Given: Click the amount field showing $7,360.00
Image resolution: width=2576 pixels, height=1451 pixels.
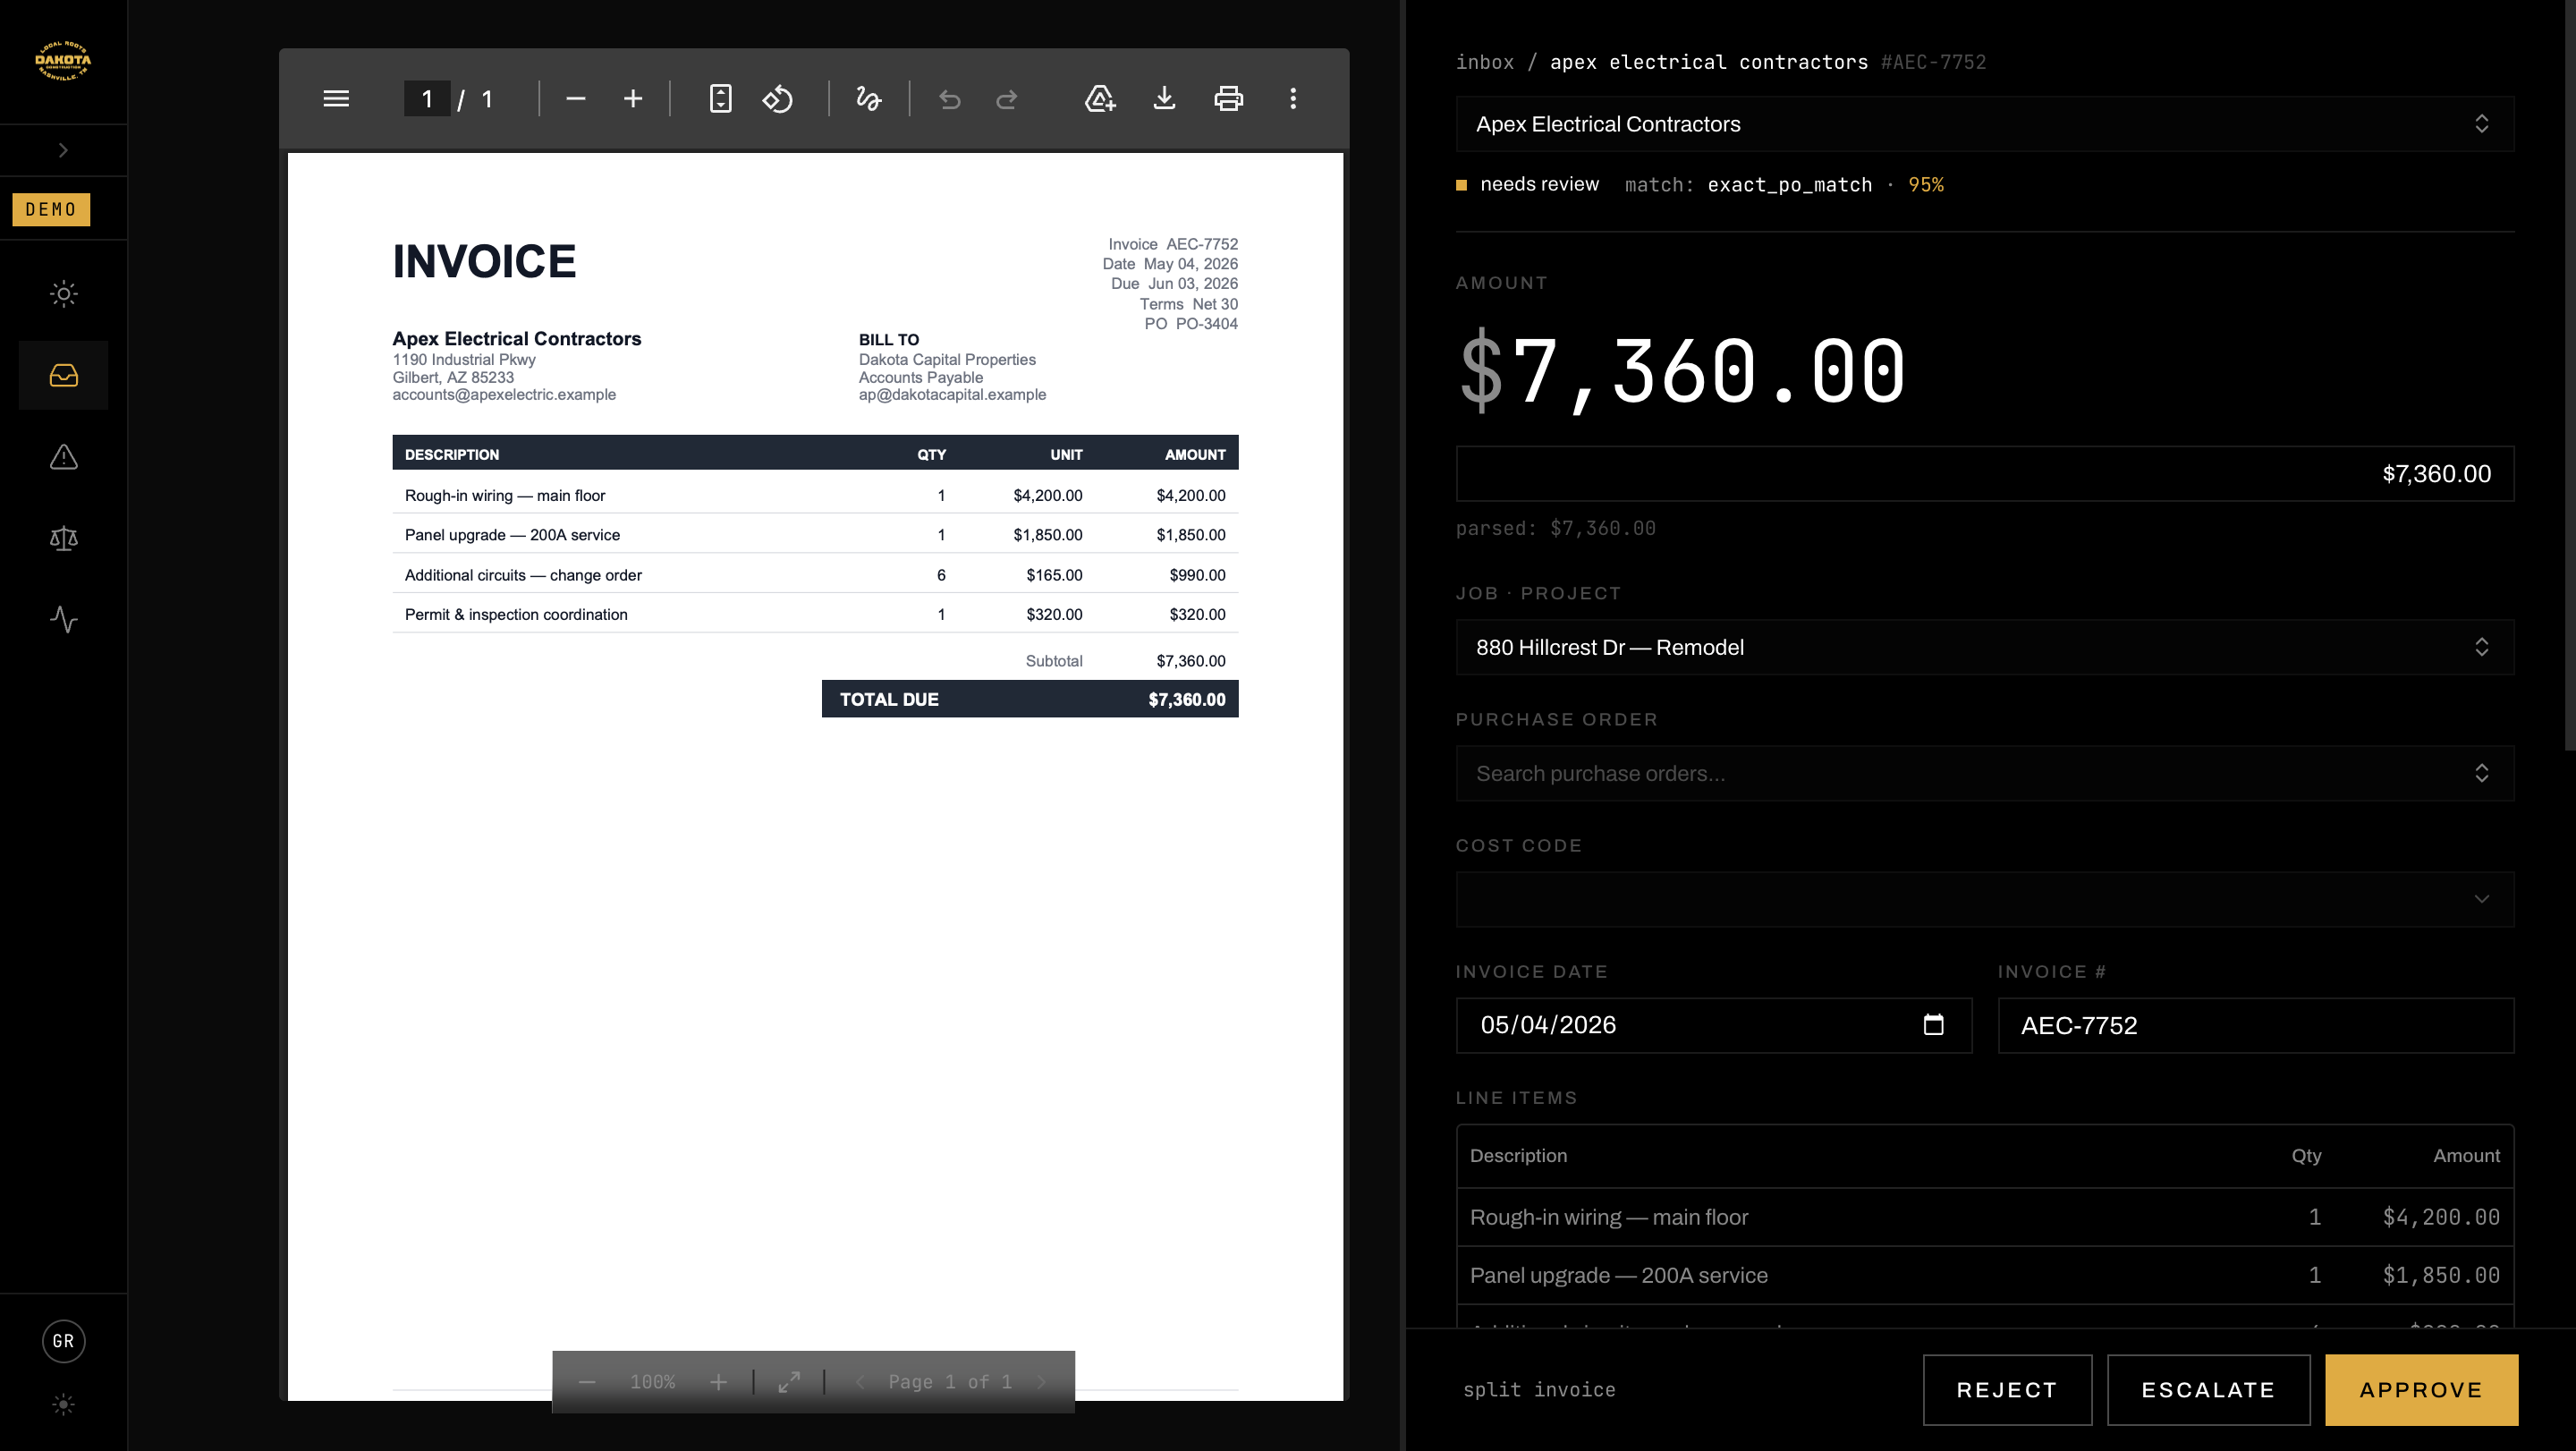Looking at the screenshot, I should pyautogui.click(x=1984, y=473).
